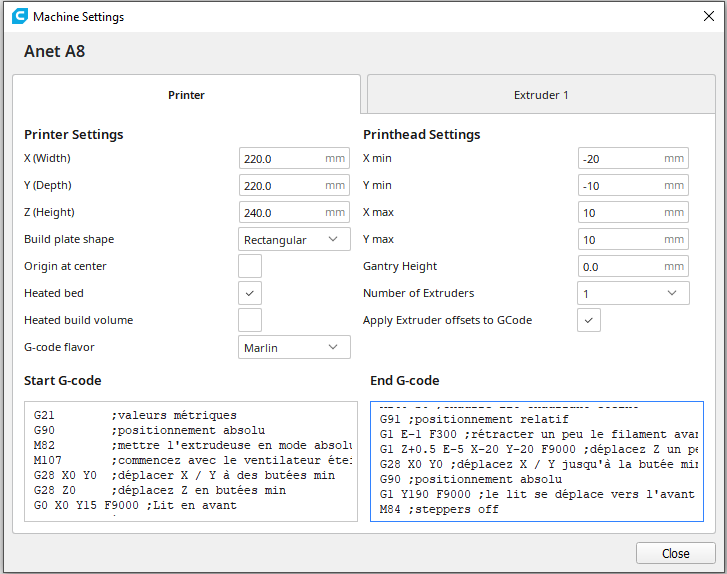Toggle Apply Extruder offsets to GCode checkbox
The image size is (727, 574).
pos(589,320)
